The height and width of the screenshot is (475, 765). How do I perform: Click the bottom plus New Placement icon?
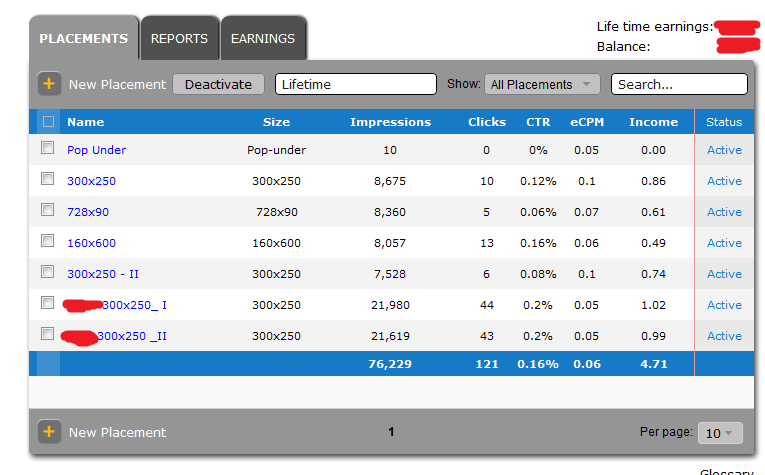[x=50, y=432]
